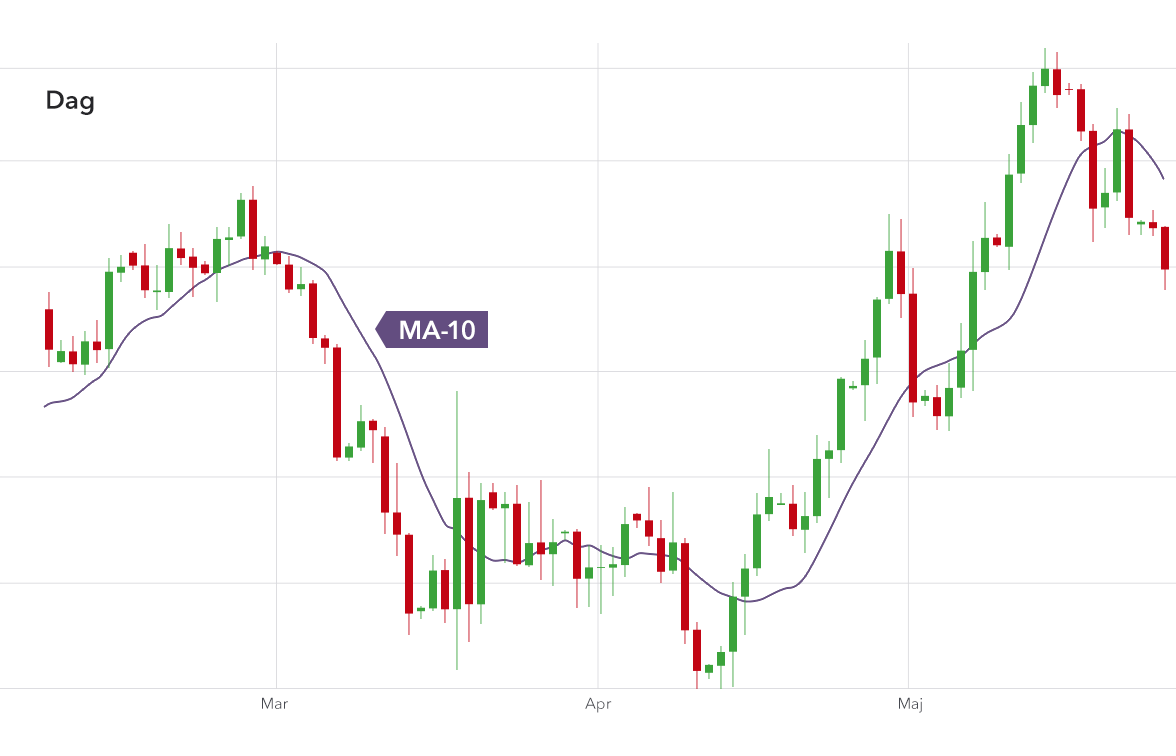Click the Dag timeframe label
The width and height of the screenshot is (1176, 756).
(70, 101)
